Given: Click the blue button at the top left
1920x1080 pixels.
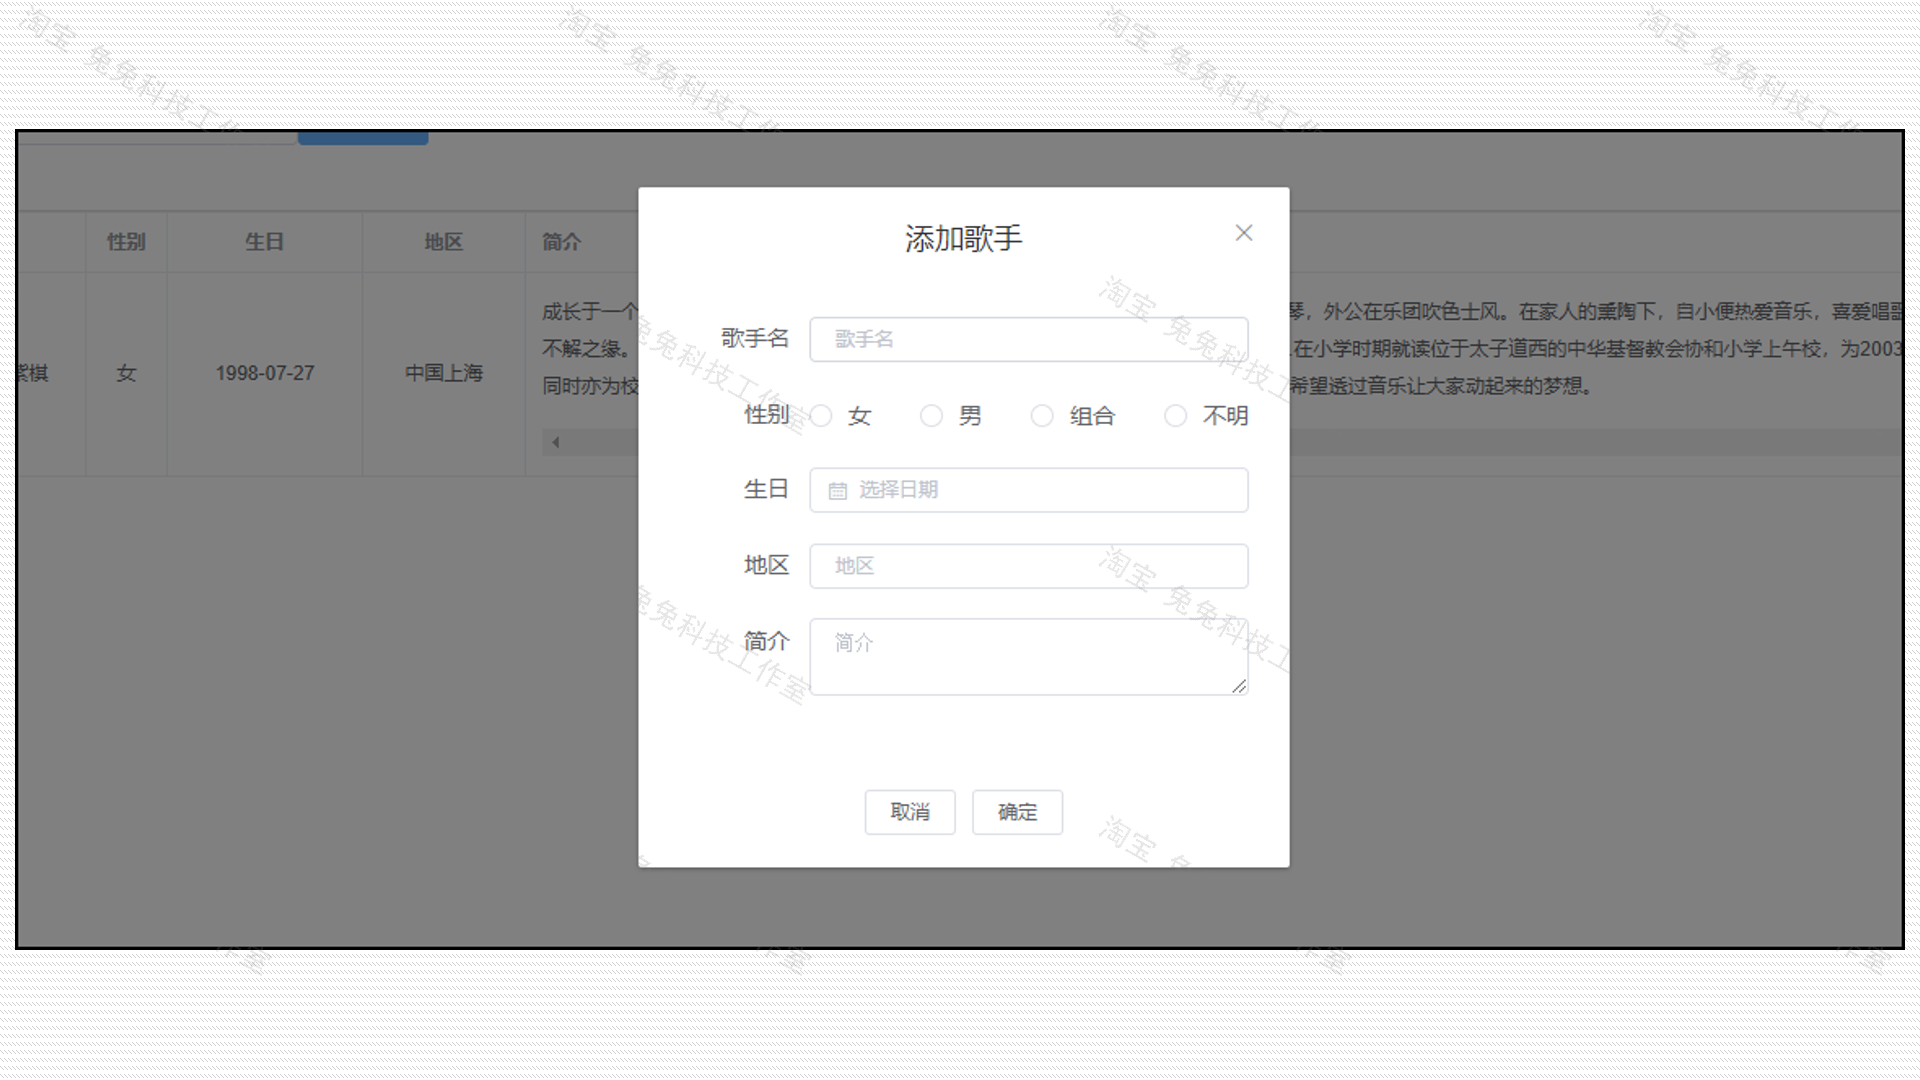Looking at the screenshot, I should [x=363, y=137].
